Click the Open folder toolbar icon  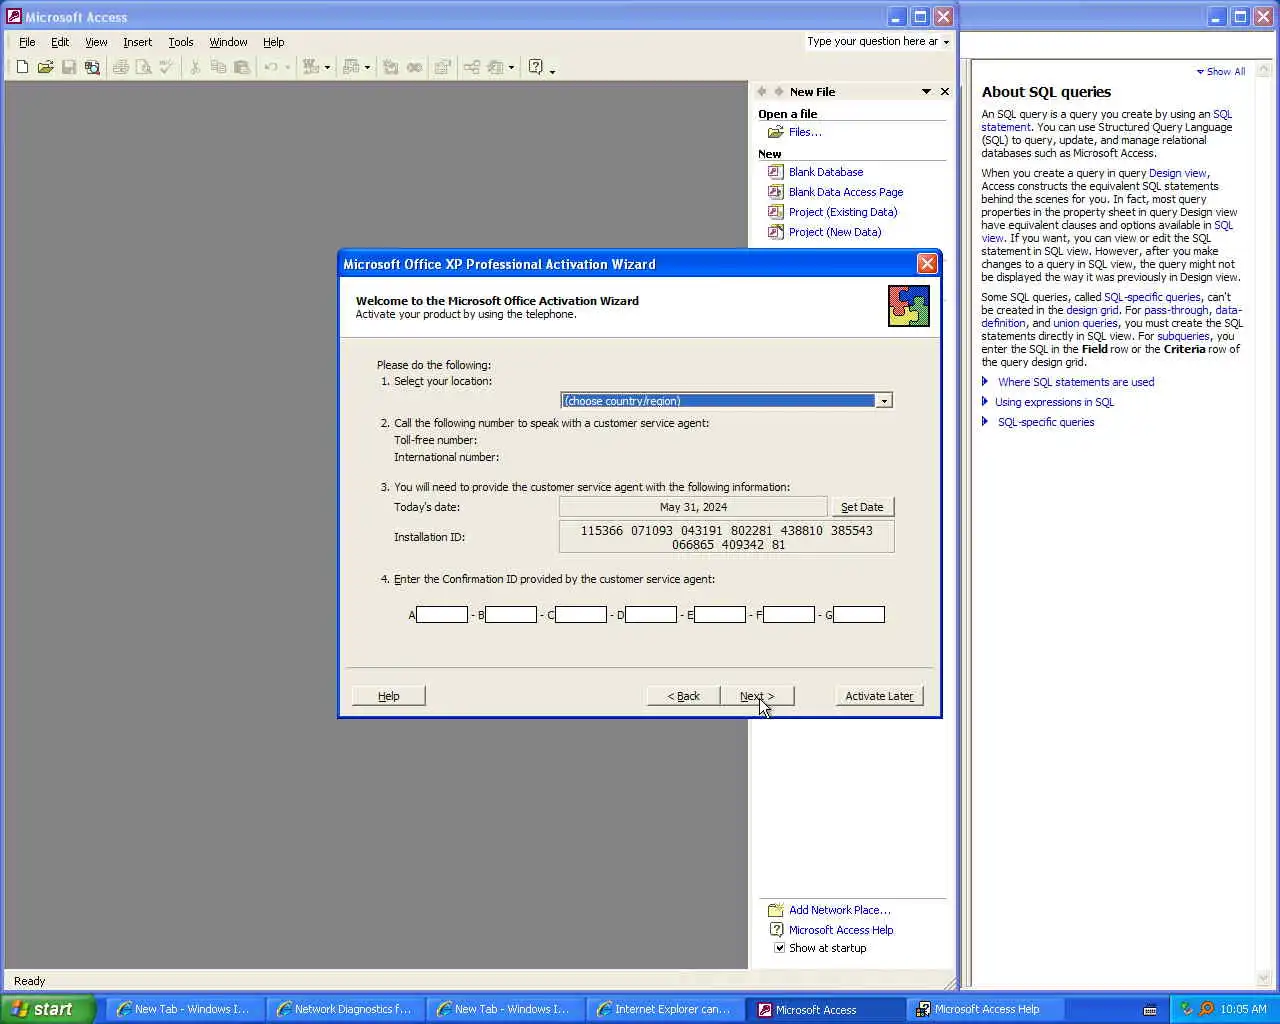(x=45, y=67)
